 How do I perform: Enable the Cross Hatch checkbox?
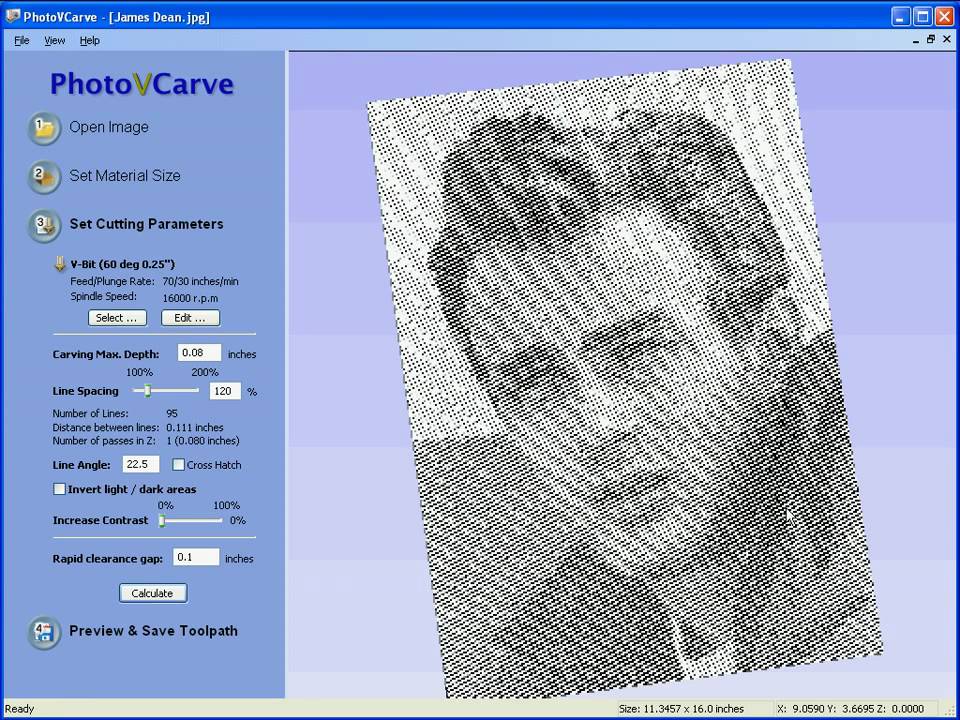(x=178, y=465)
